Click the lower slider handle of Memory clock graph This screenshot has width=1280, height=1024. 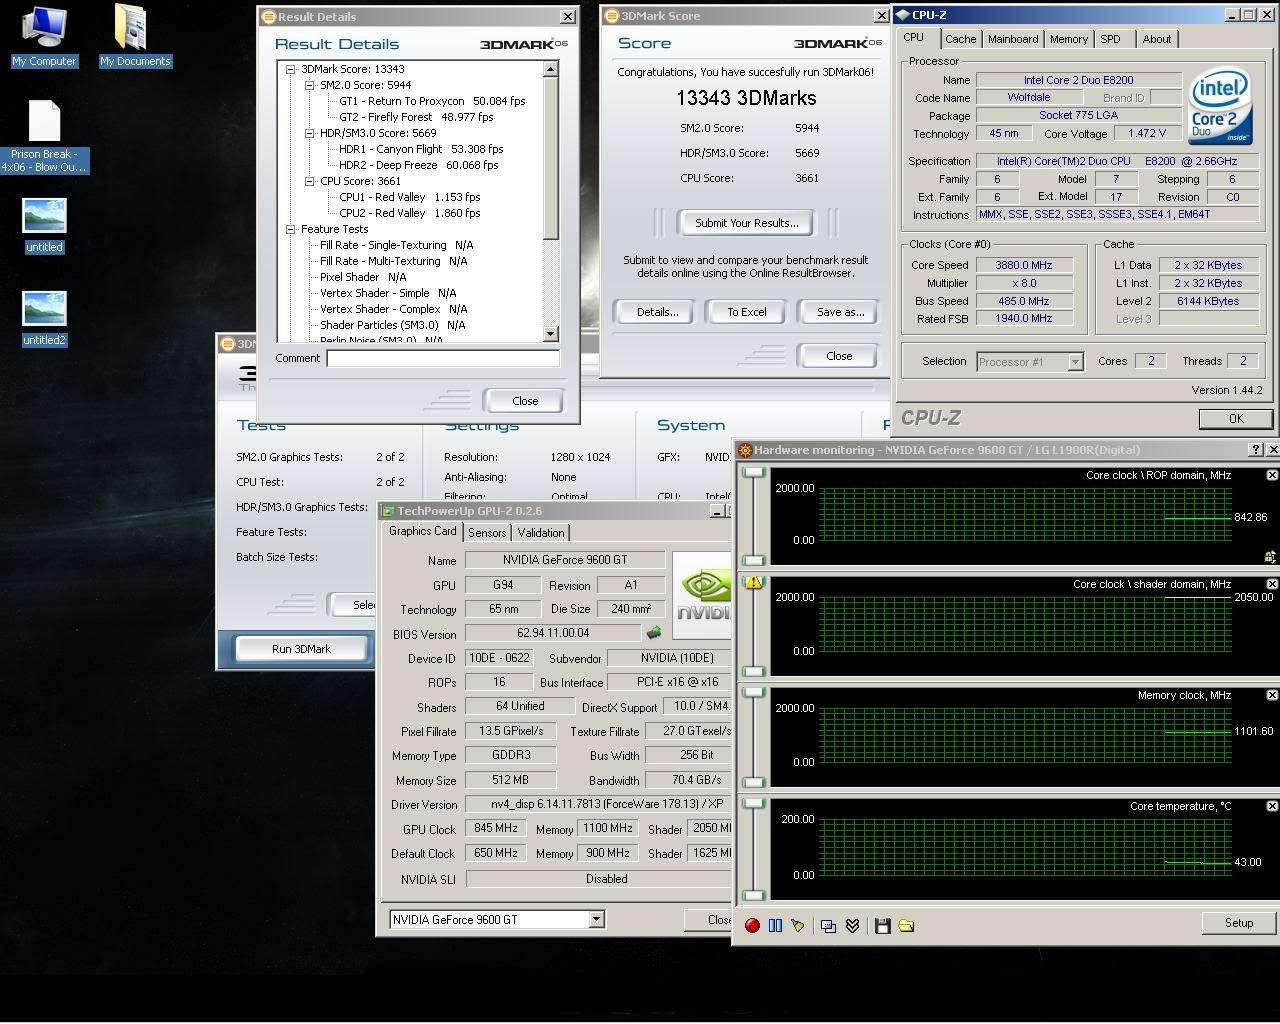click(x=753, y=782)
